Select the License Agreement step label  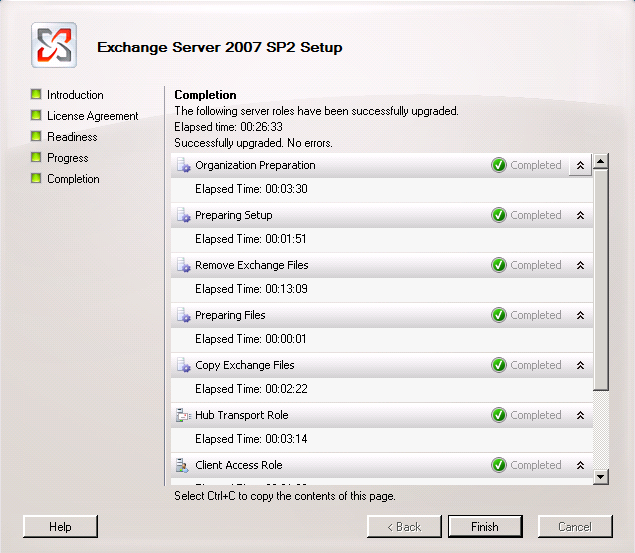point(93,116)
